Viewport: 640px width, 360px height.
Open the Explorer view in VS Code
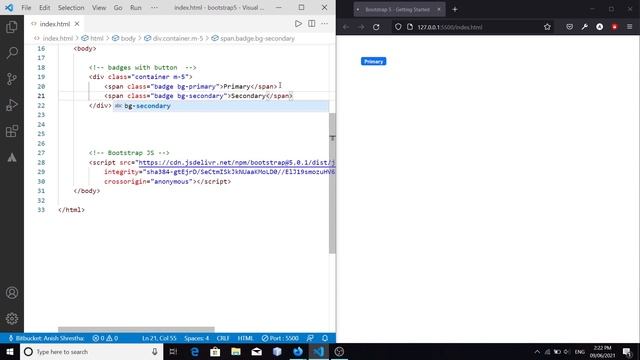[12, 27]
